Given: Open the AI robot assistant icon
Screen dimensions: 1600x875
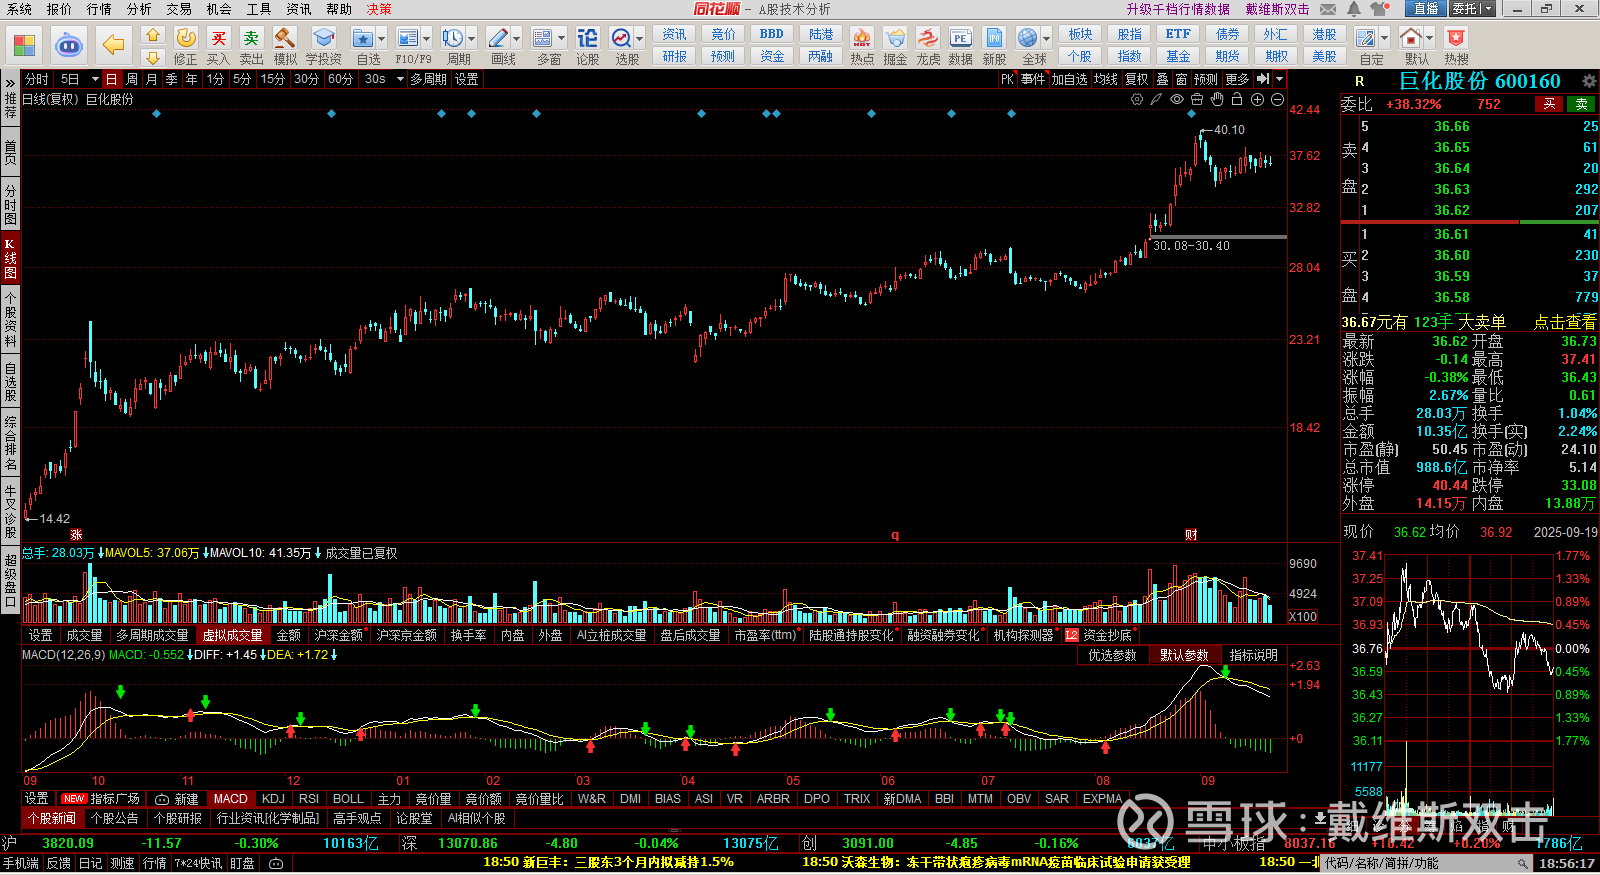Looking at the screenshot, I should (69, 45).
